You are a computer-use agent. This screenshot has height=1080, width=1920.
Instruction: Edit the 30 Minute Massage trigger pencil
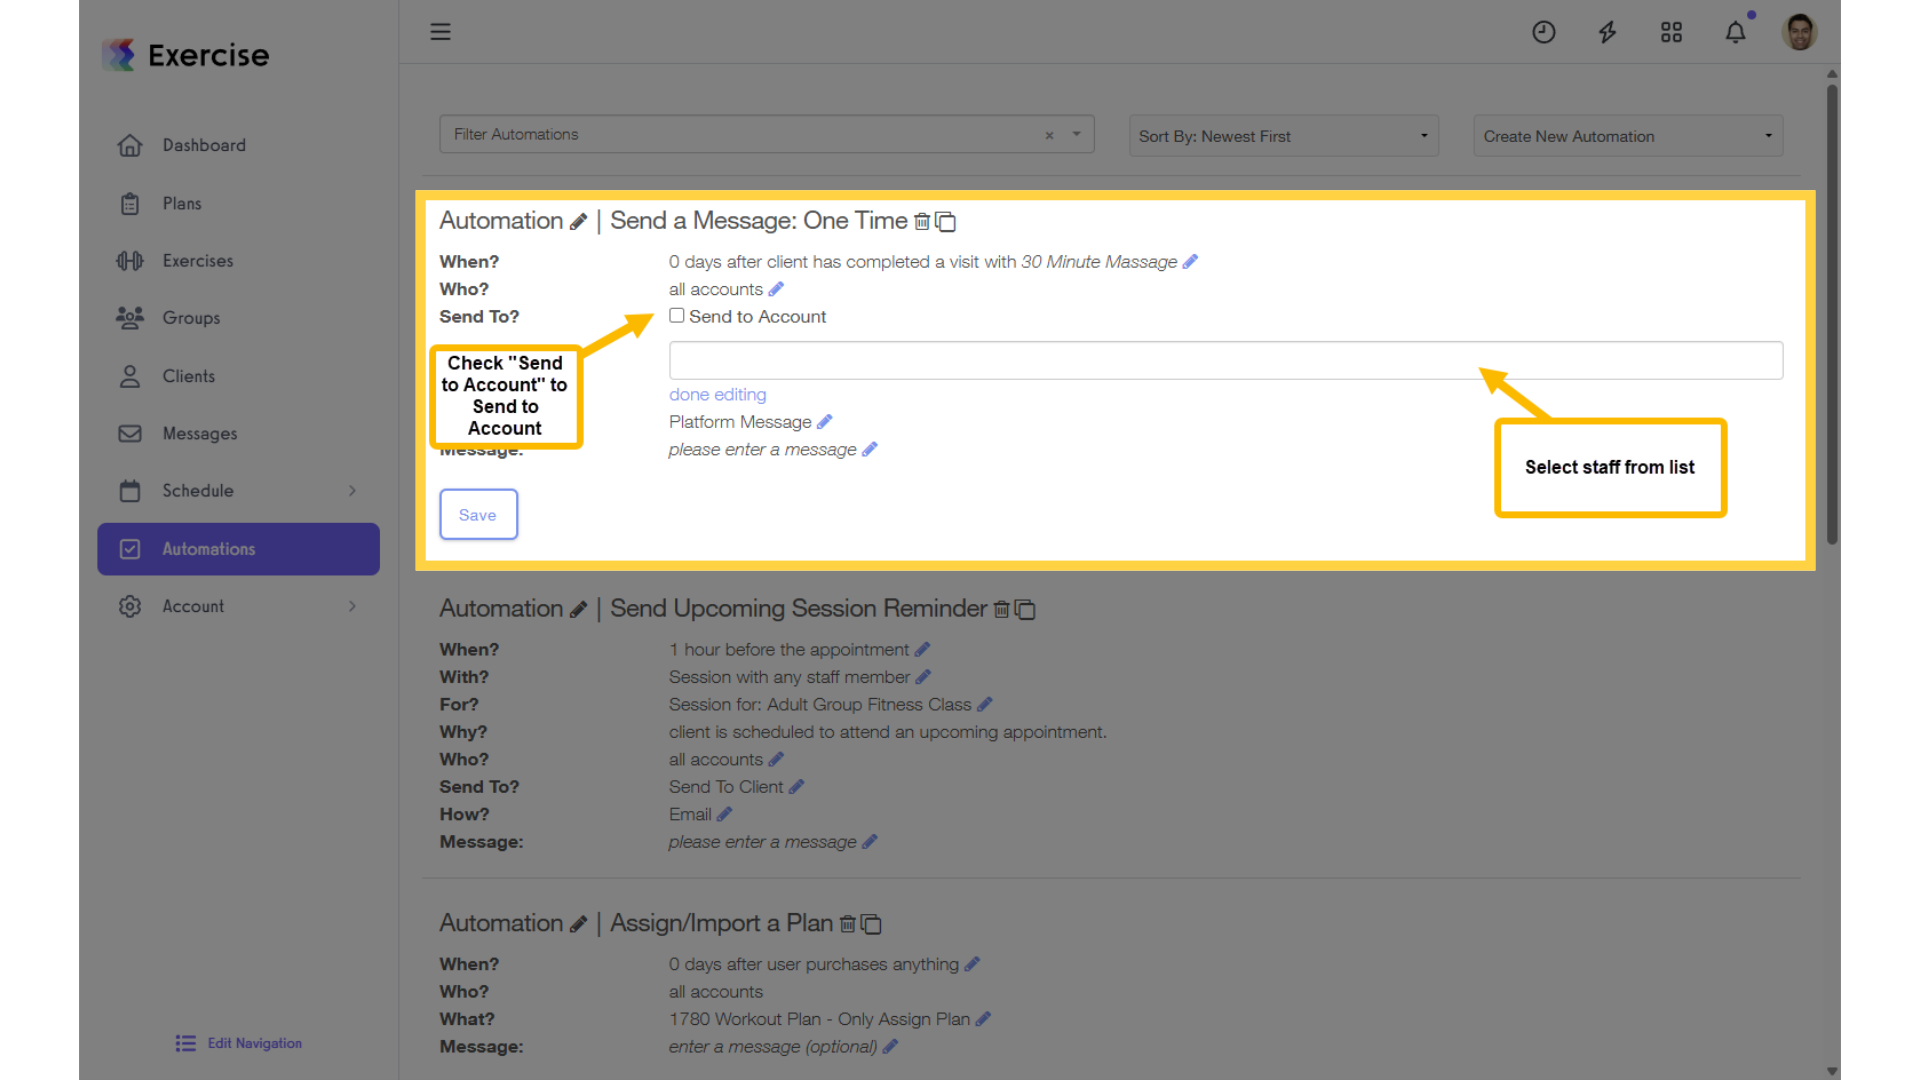tap(1190, 261)
